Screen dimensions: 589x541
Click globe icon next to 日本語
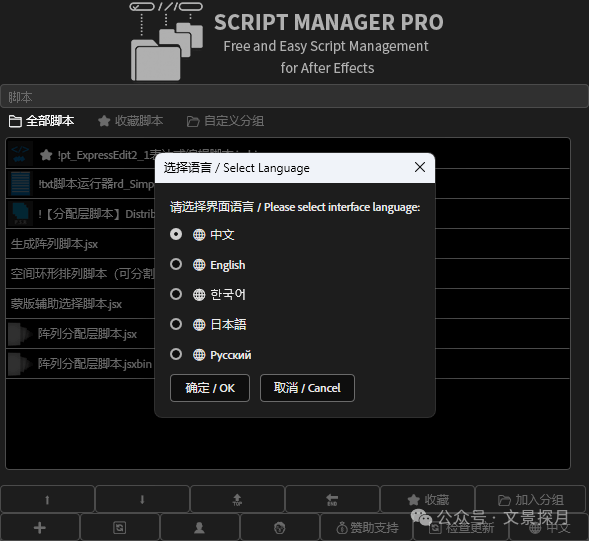tap(199, 325)
